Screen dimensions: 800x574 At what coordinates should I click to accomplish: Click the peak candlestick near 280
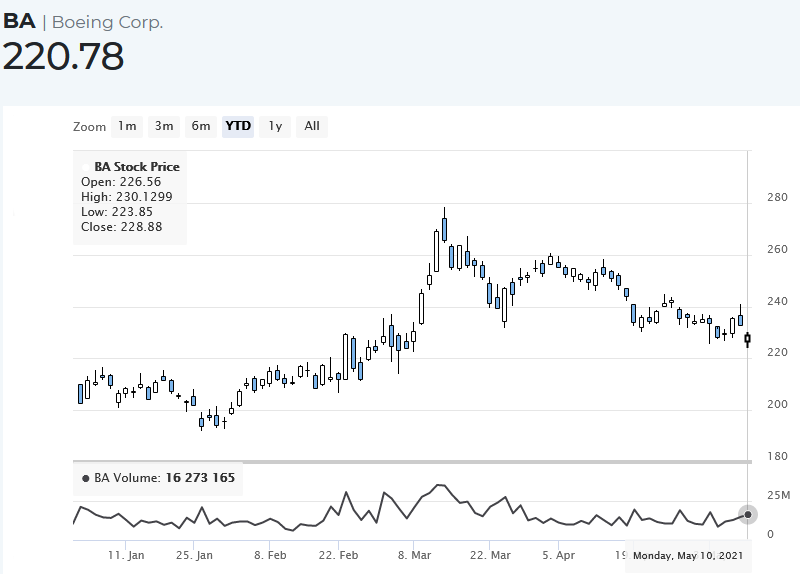pyautogui.click(x=444, y=227)
